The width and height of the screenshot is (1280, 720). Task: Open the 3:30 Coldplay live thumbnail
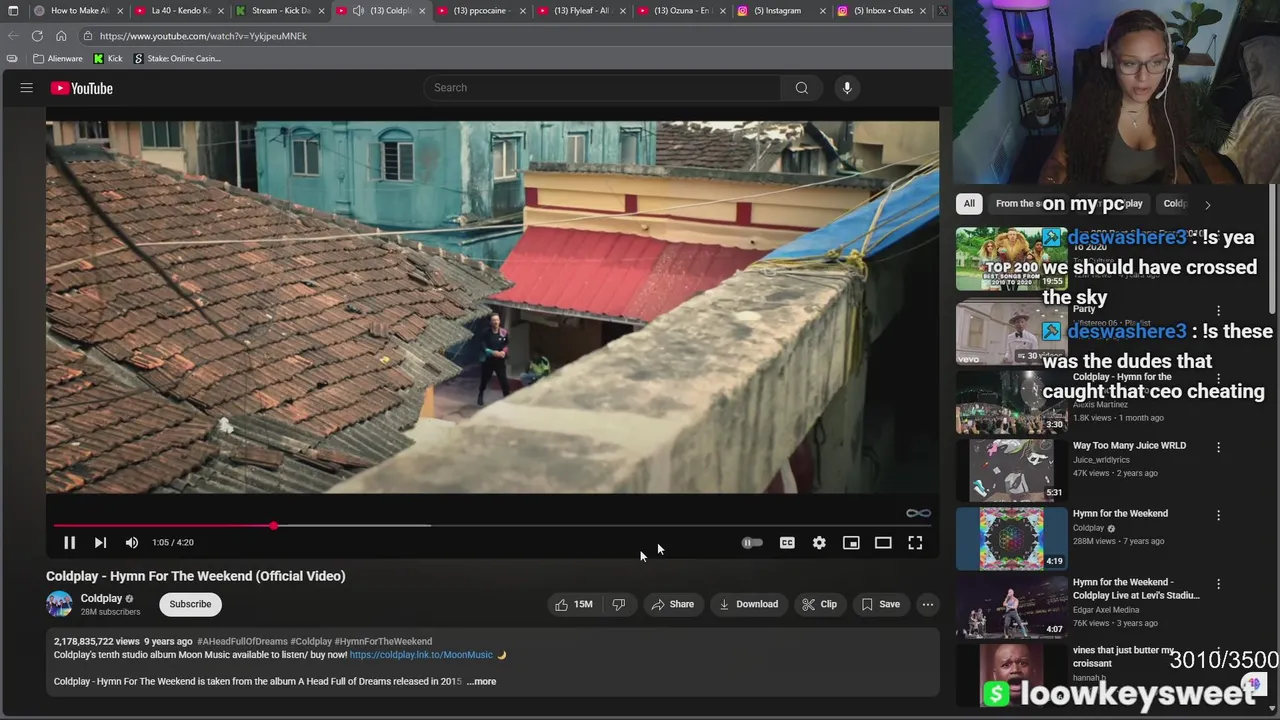[x=1011, y=402]
